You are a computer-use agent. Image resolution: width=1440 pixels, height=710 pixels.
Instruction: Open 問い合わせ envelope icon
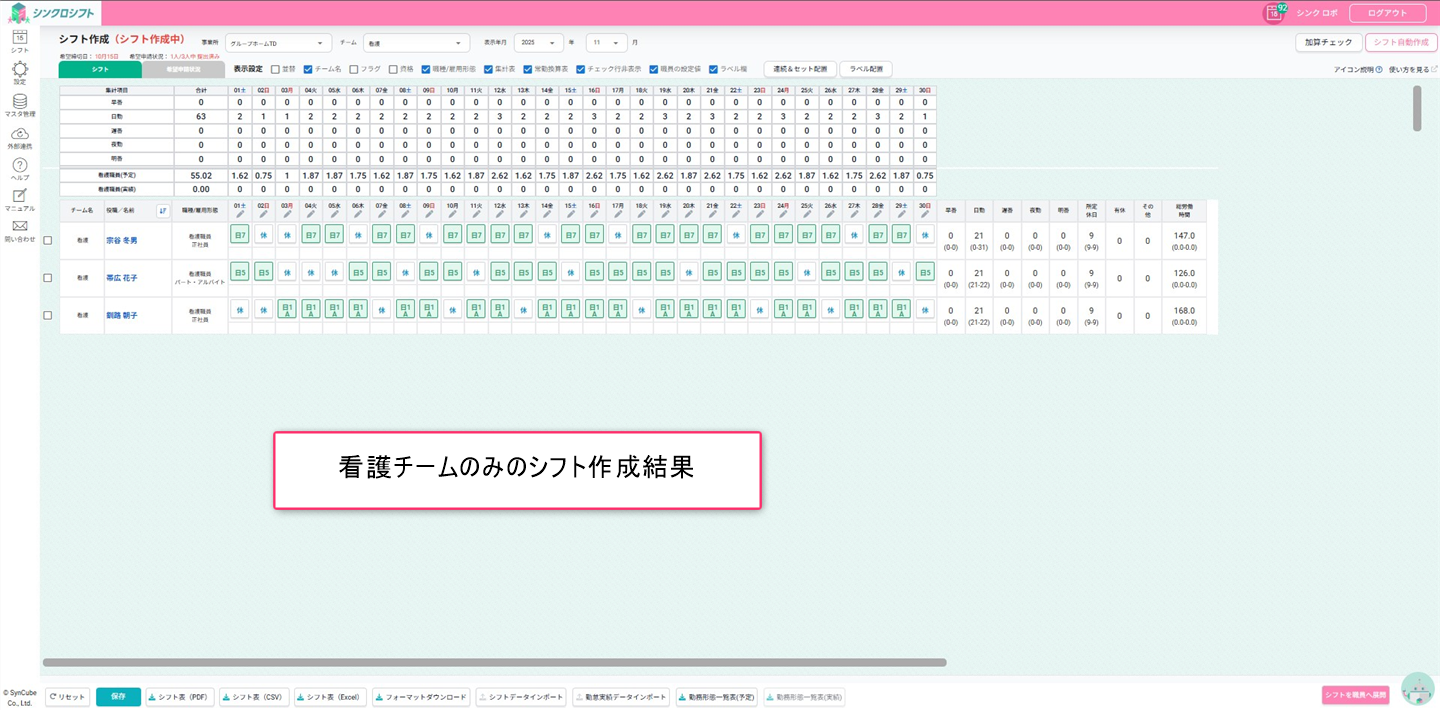[x=19, y=229]
